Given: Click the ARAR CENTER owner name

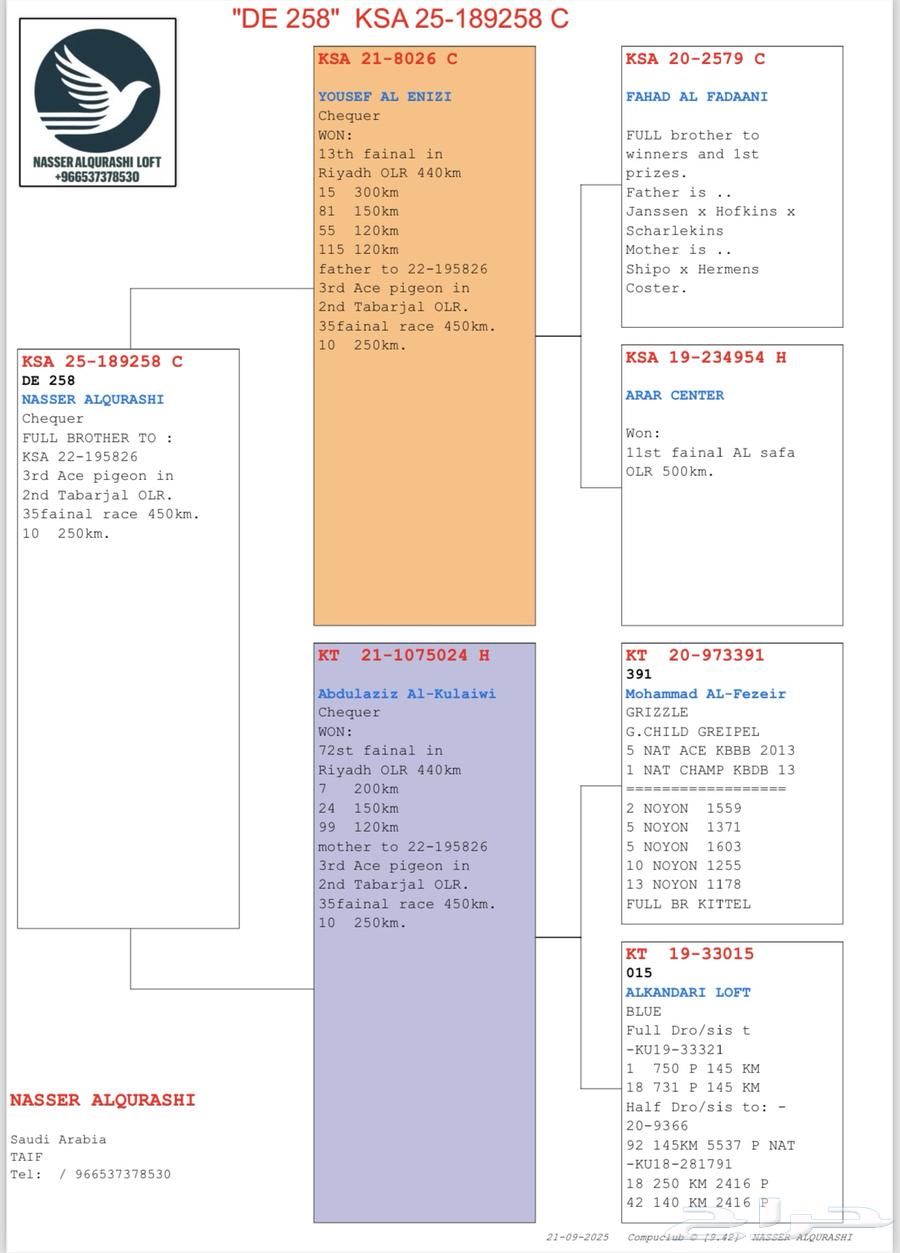Looking at the screenshot, I should pos(674,395).
